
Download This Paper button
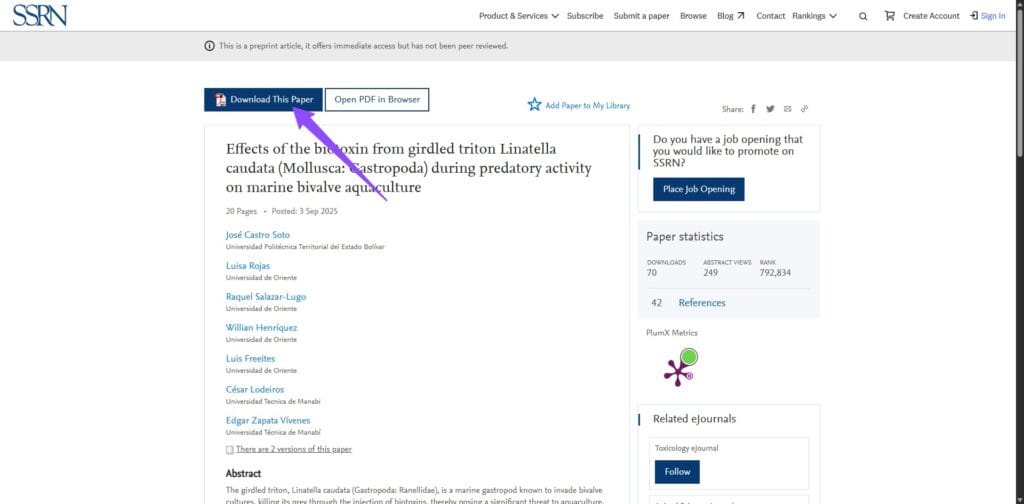(x=263, y=100)
